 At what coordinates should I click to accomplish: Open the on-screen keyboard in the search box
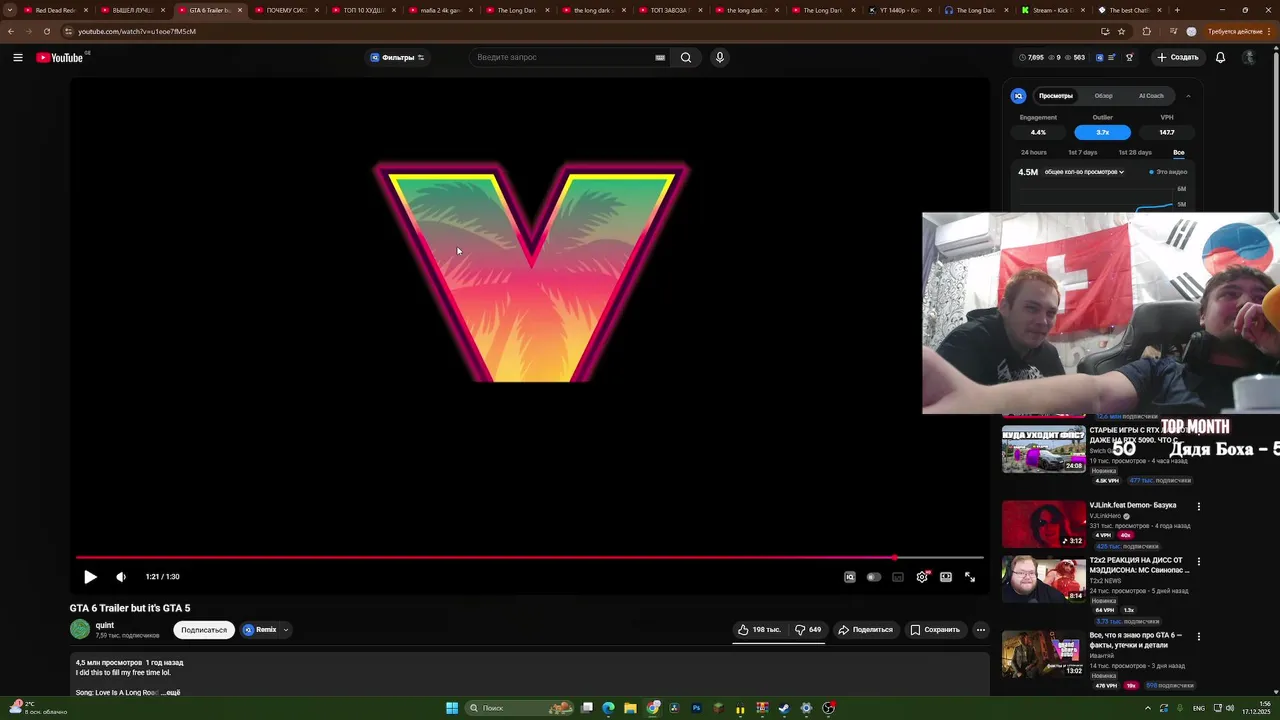[x=660, y=58]
